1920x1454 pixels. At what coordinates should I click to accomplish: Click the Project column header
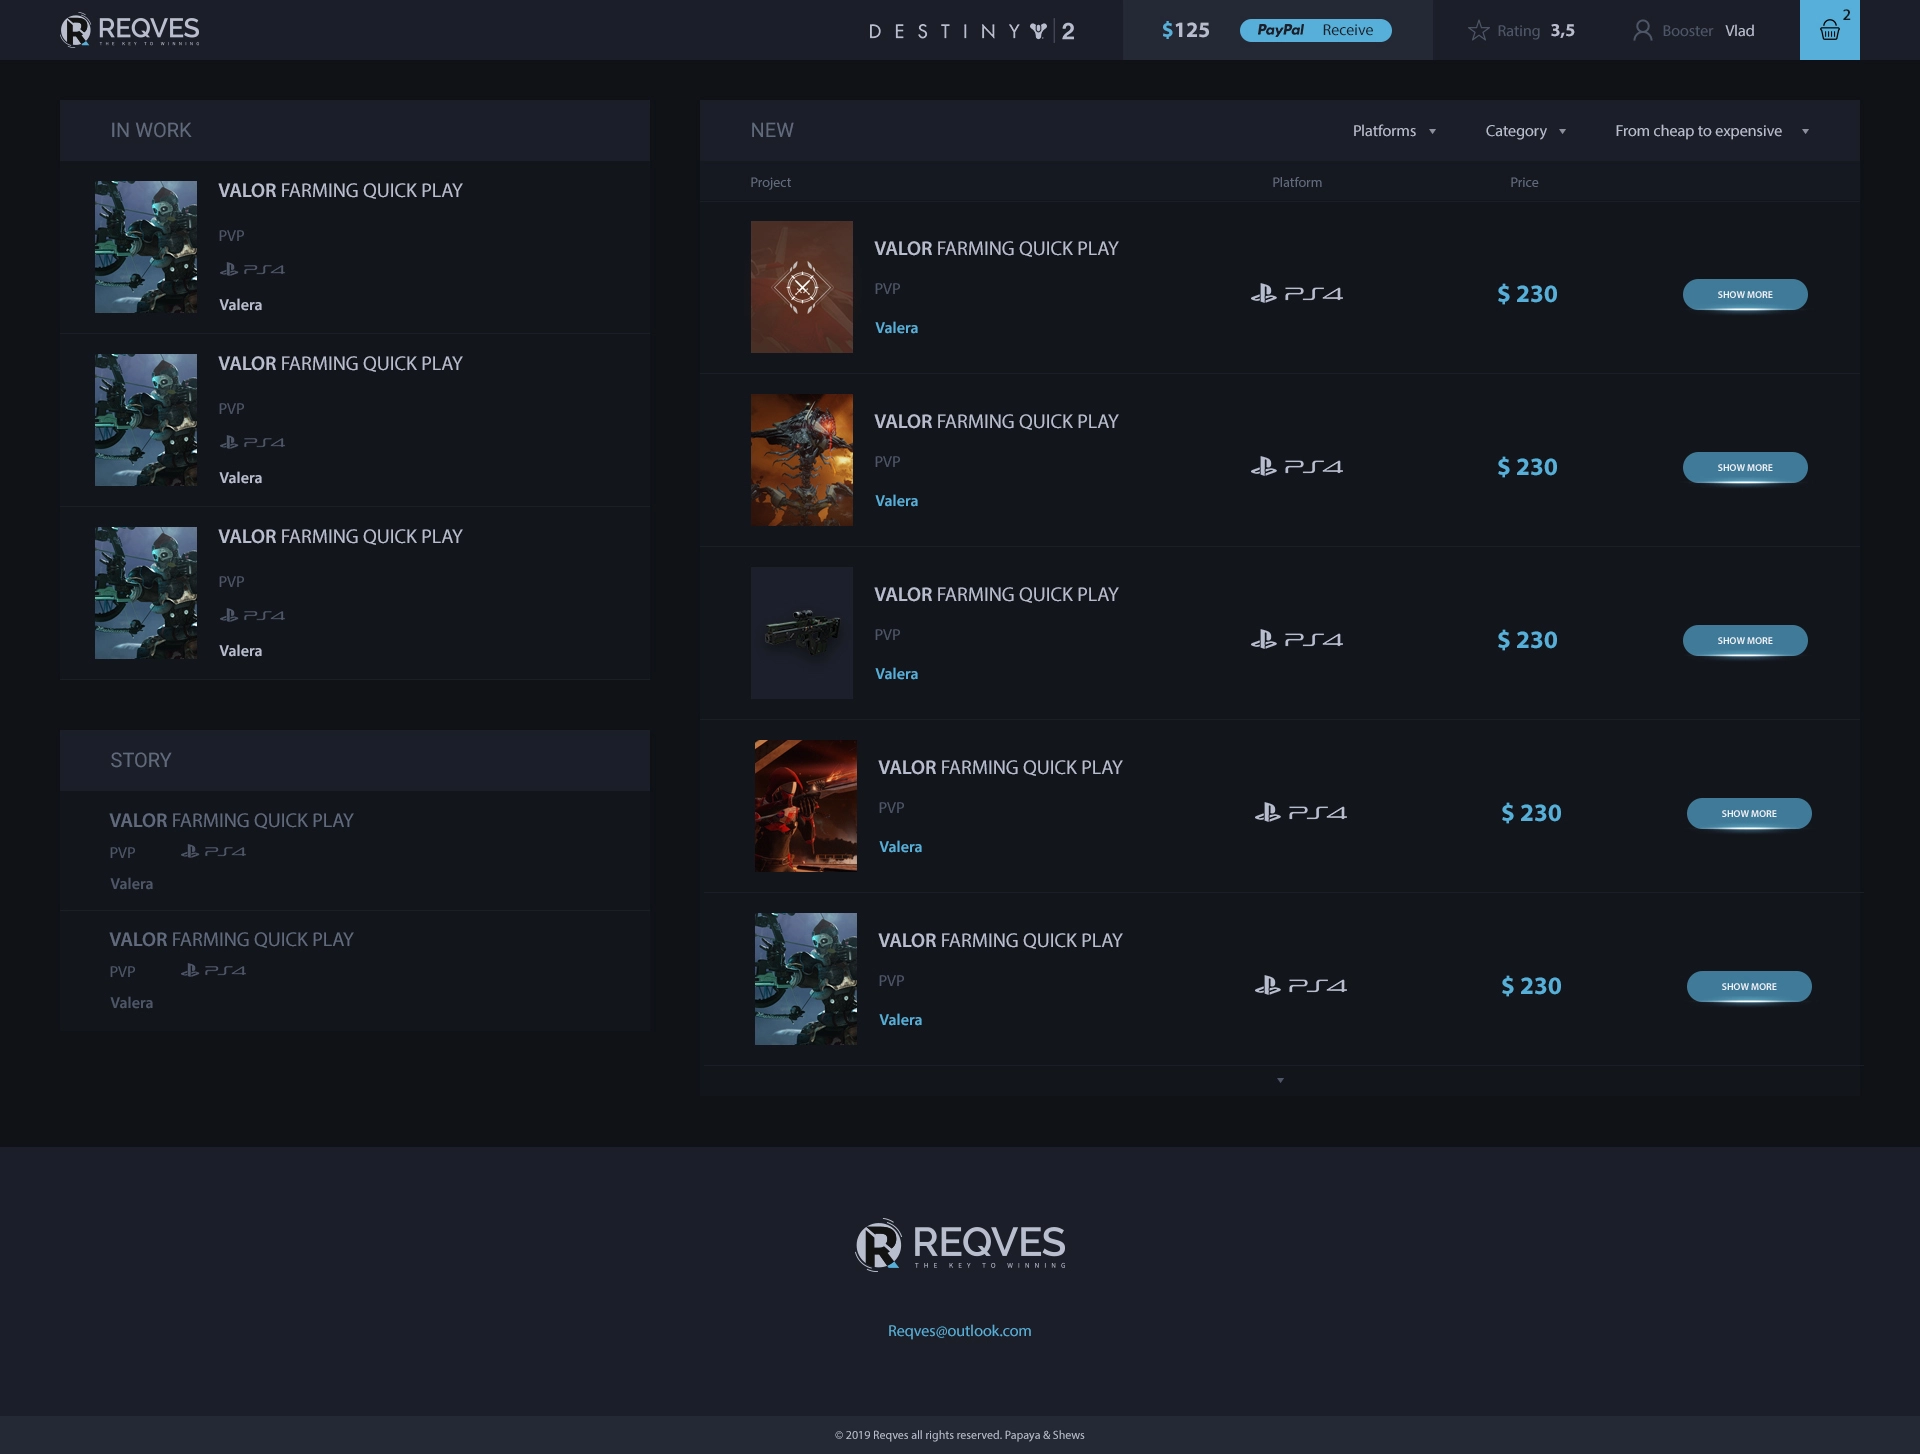click(770, 182)
